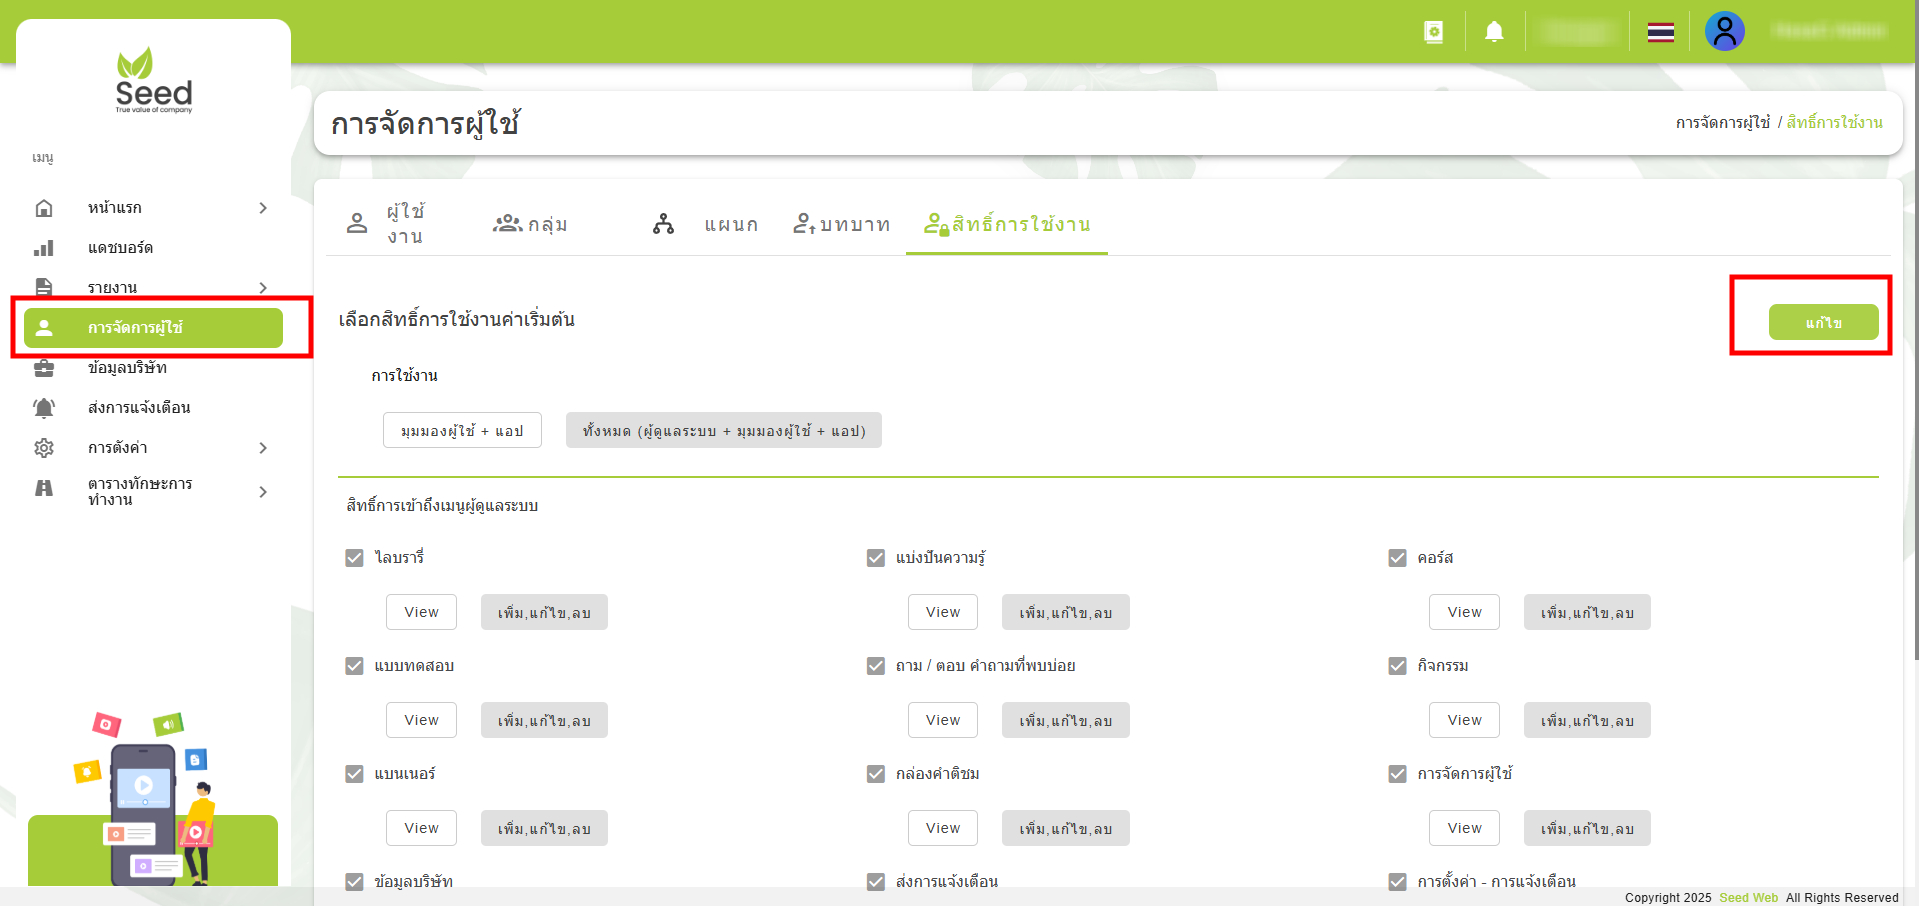
Task: Expand the รายงาน menu chevron
Action: pyautogui.click(x=263, y=287)
